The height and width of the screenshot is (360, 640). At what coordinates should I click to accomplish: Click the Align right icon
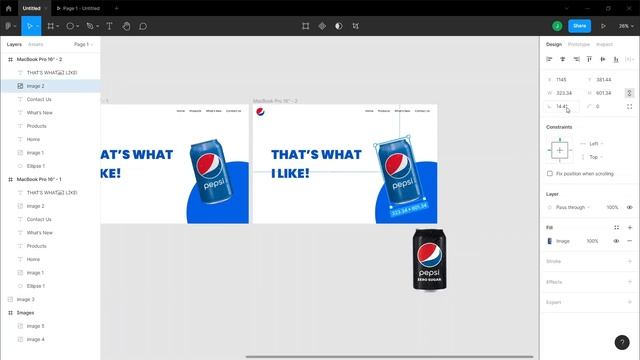(576, 60)
